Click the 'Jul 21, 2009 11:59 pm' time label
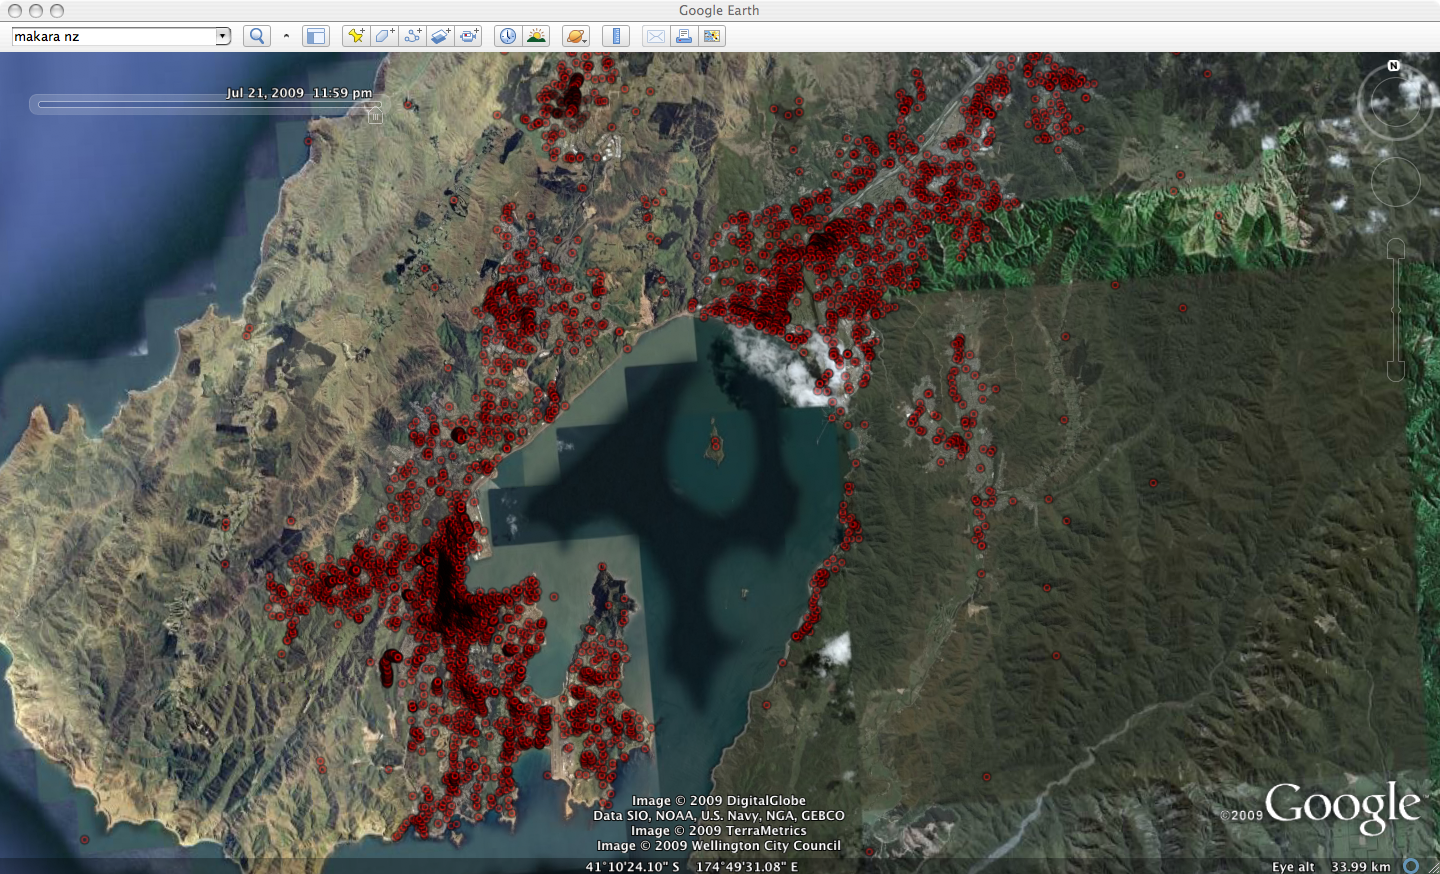Image resolution: width=1440 pixels, height=874 pixels. pos(299,92)
